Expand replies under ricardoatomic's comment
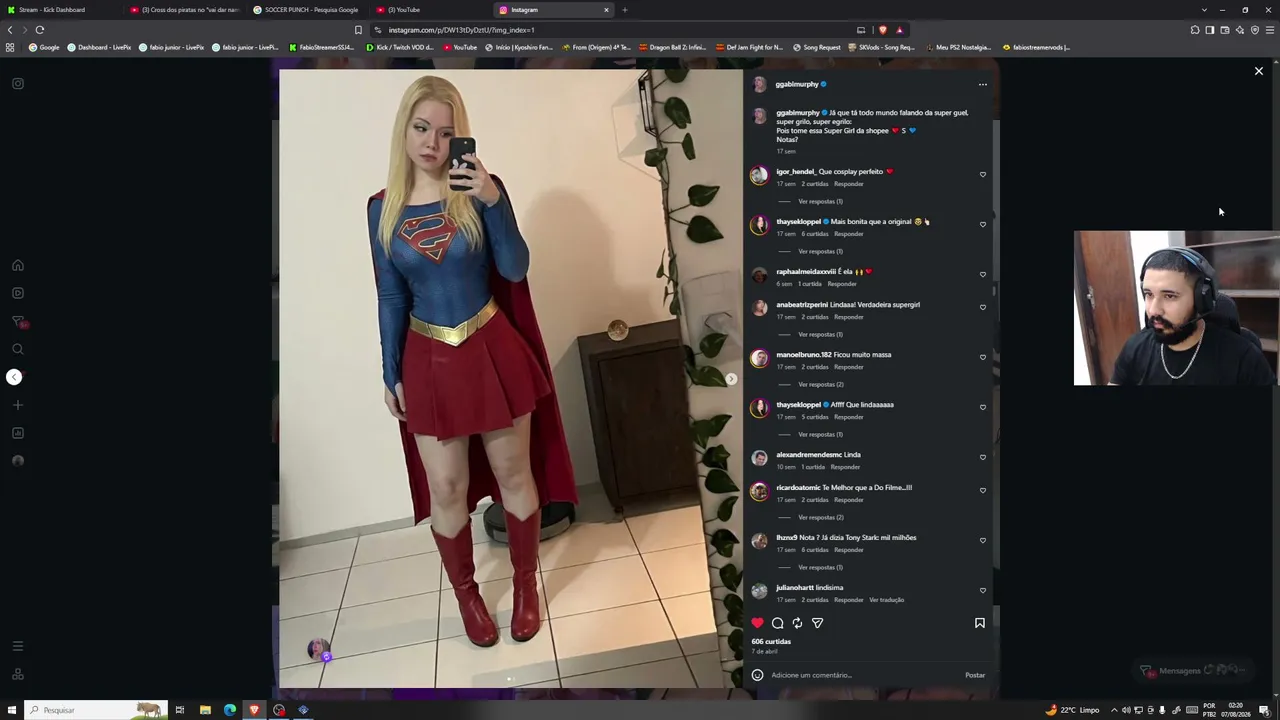 [820, 517]
